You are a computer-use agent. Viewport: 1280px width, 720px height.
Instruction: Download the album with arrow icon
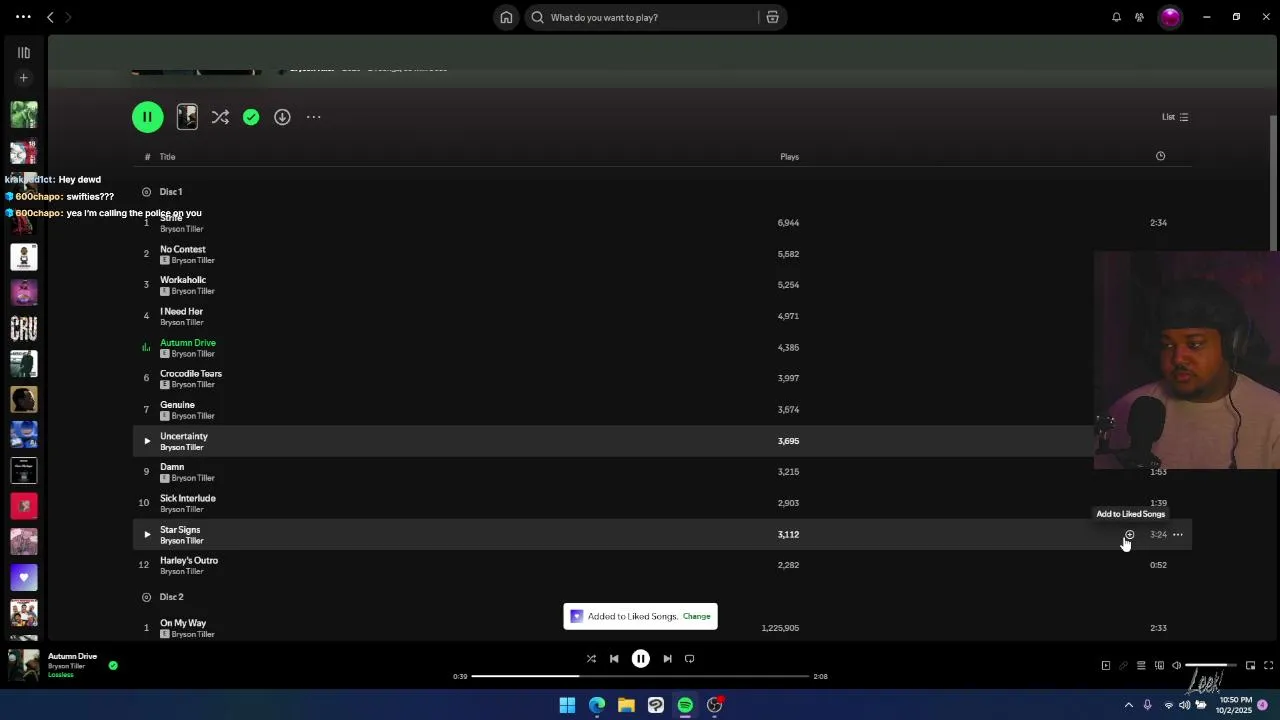click(x=282, y=117)
